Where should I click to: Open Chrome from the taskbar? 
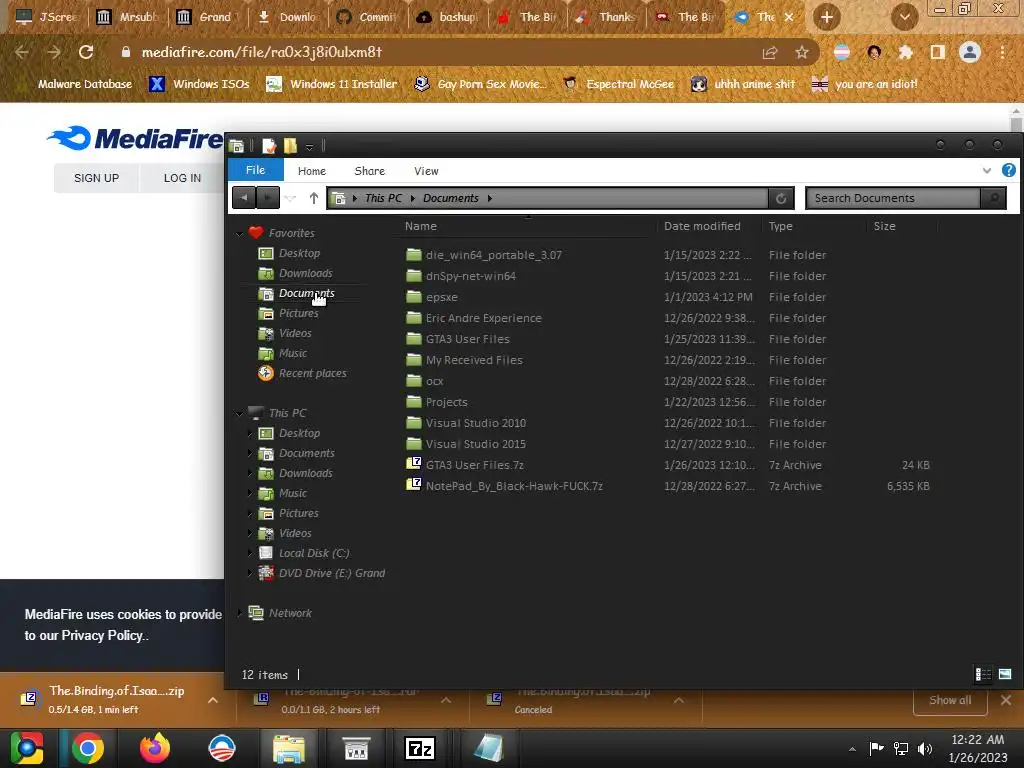click(88, 748)
